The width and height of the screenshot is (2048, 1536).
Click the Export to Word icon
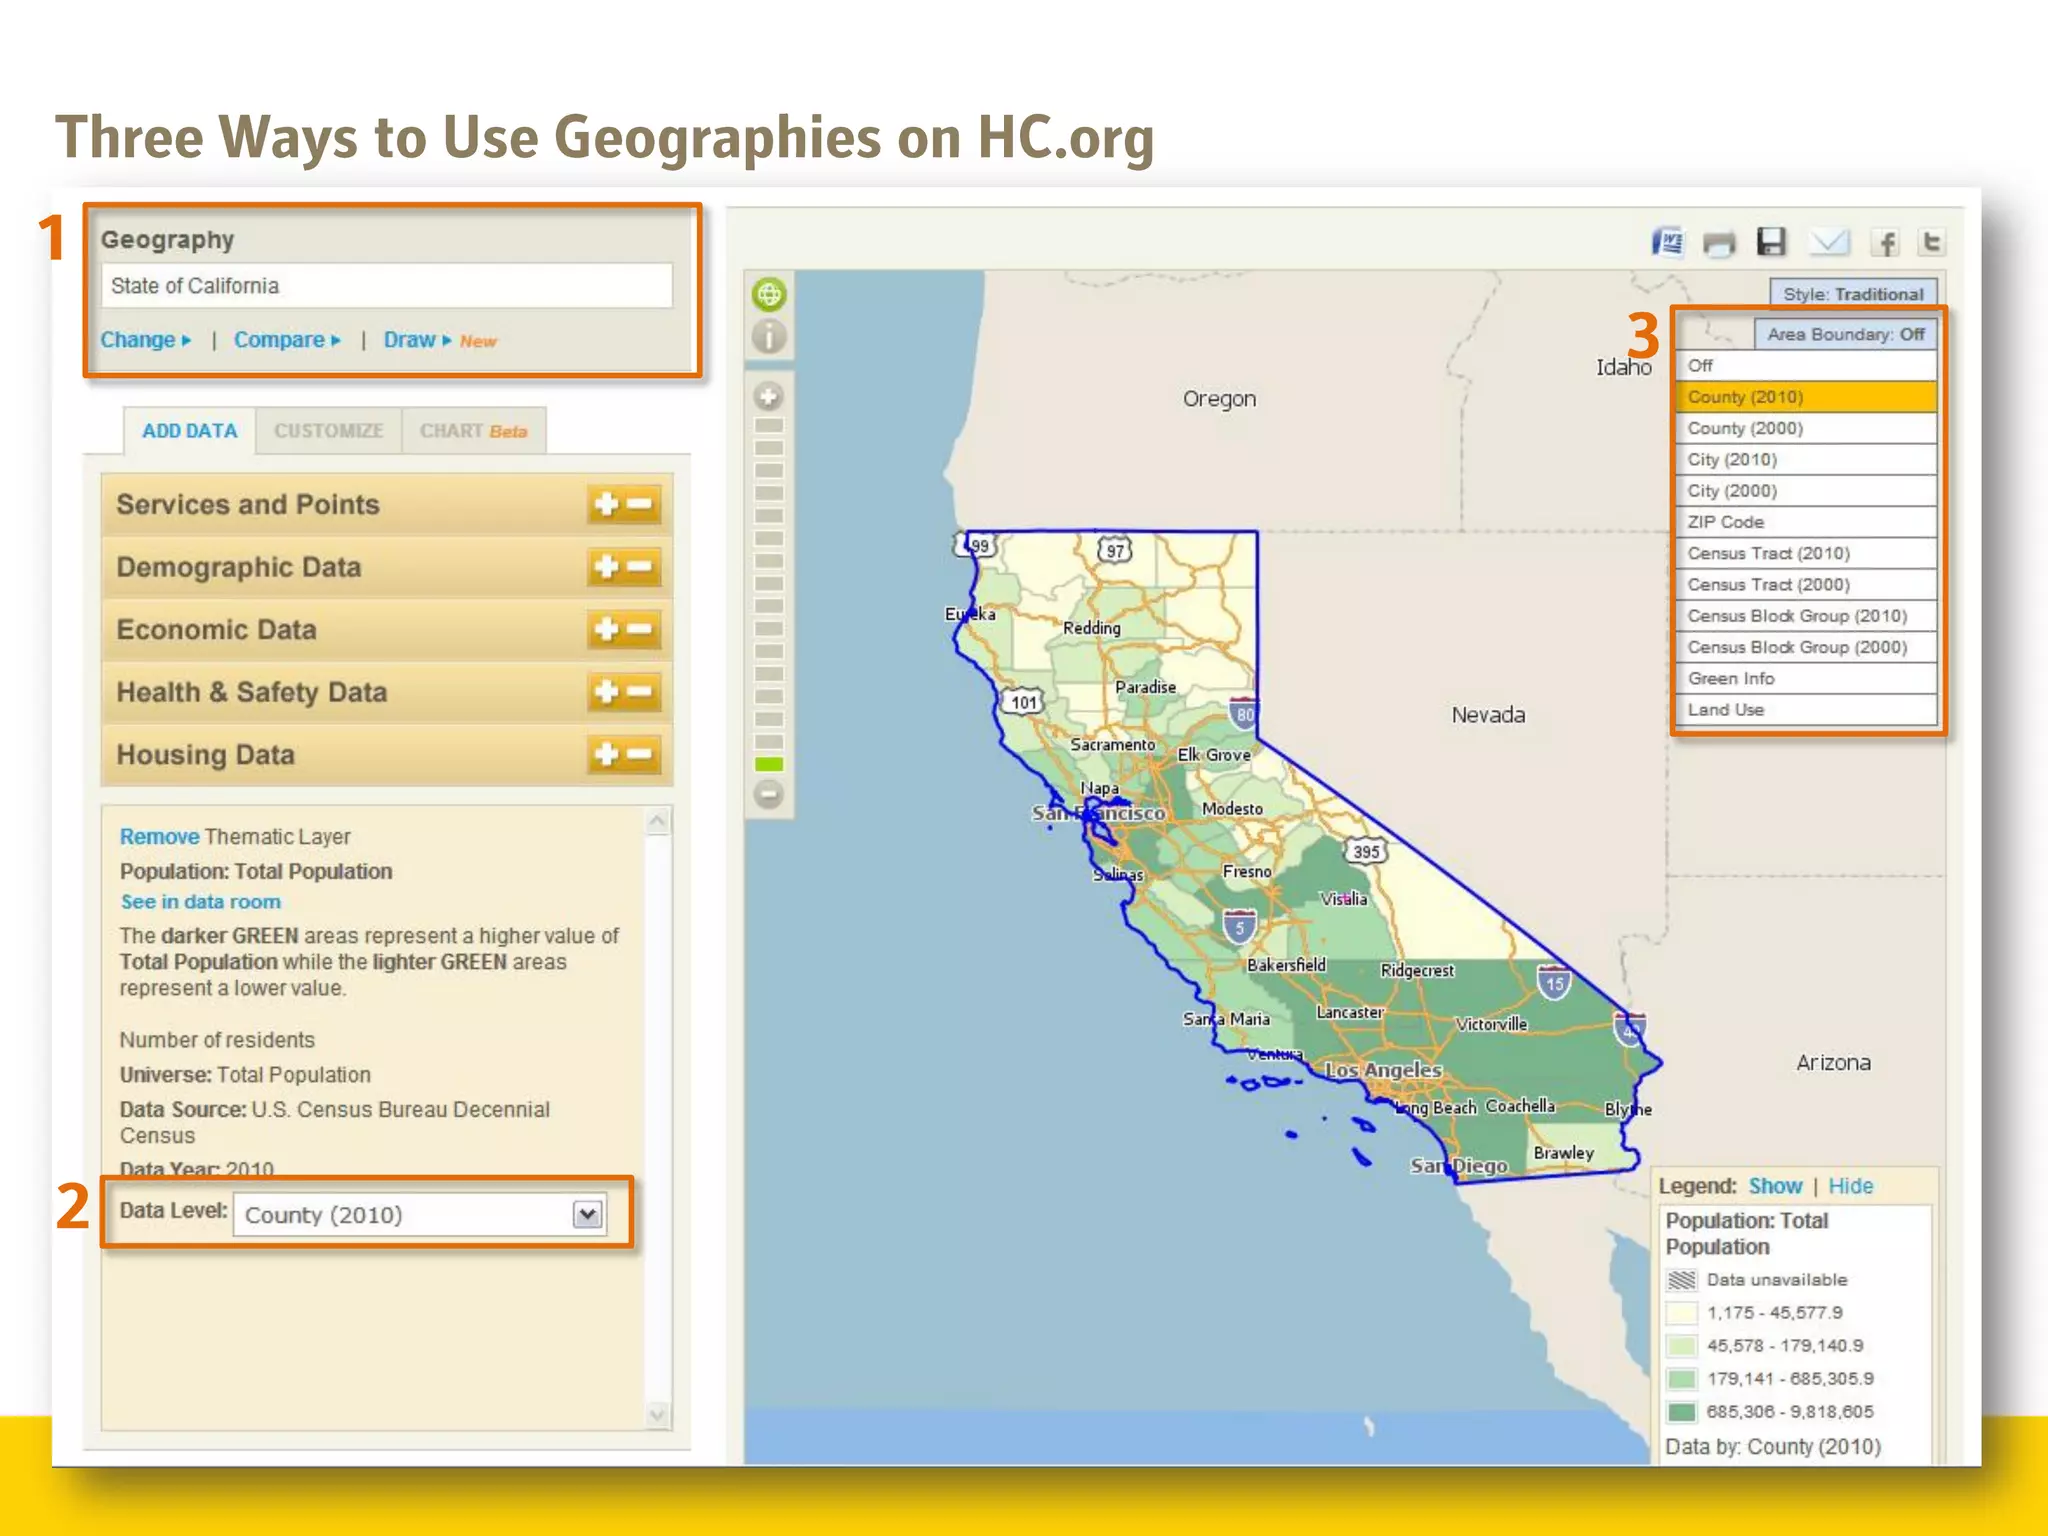[1667, 242]
